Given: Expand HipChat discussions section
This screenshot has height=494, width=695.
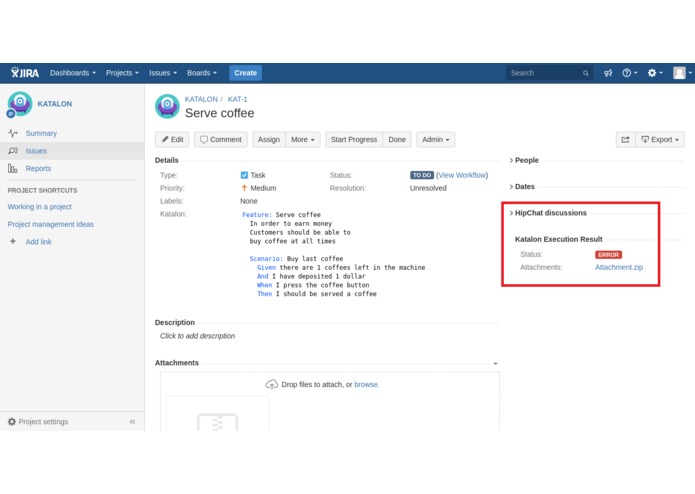Looking at the screenshot, I should point(548,213).
